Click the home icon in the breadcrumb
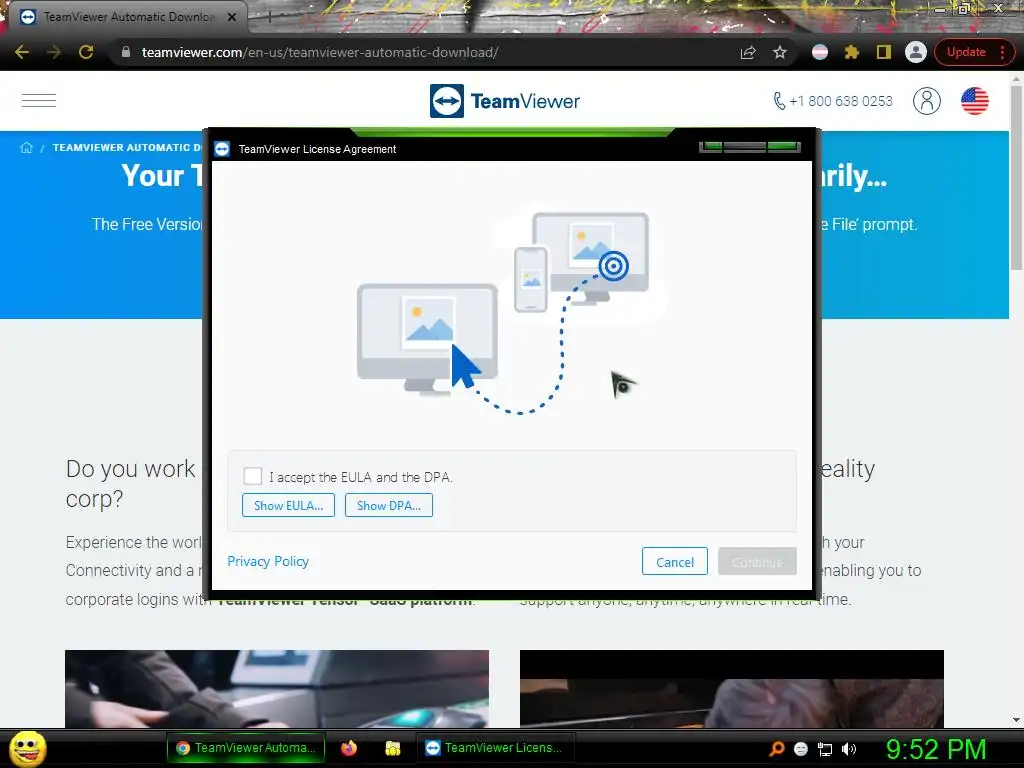The height and width of the screenshot is (768, 1024). pos(26,148)
